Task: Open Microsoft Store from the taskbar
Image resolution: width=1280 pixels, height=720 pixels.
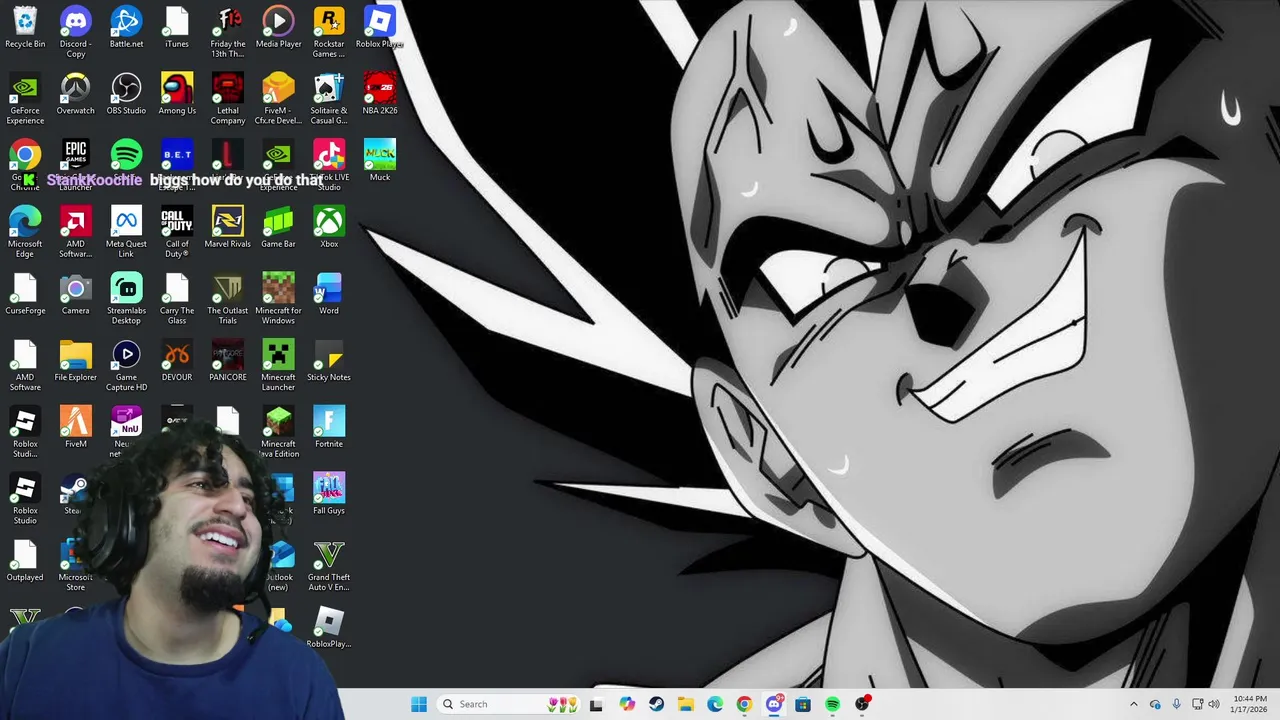Action: (803, 704)
